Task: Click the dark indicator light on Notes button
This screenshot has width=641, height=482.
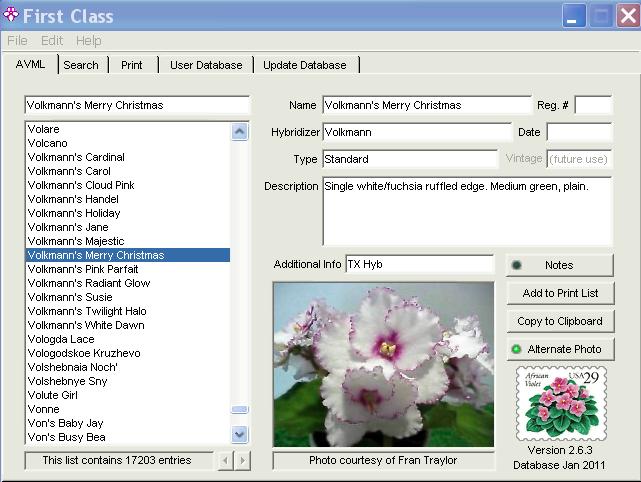Action: pyautogui.click(x=516, y=265)
